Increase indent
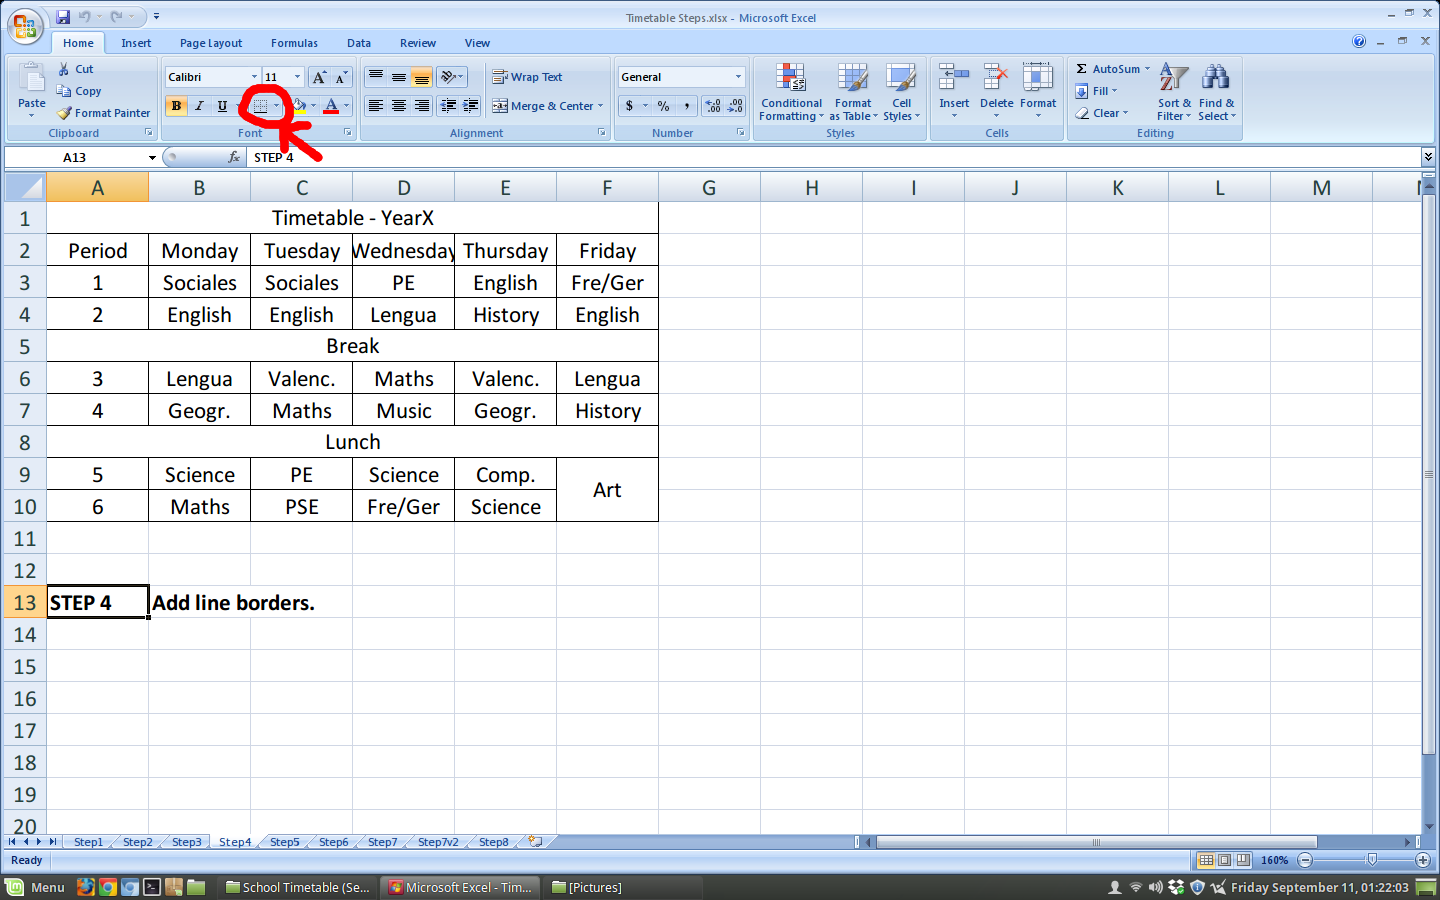 pyautogui.click(x=471, y=106)
